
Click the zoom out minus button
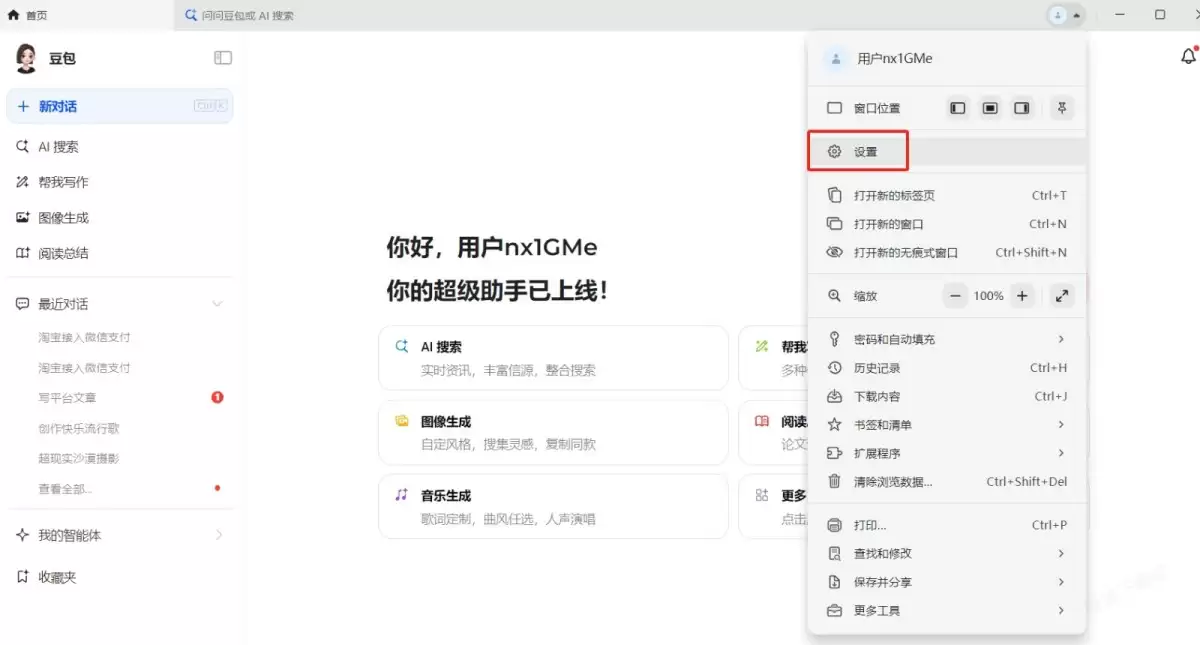point(956,296)
